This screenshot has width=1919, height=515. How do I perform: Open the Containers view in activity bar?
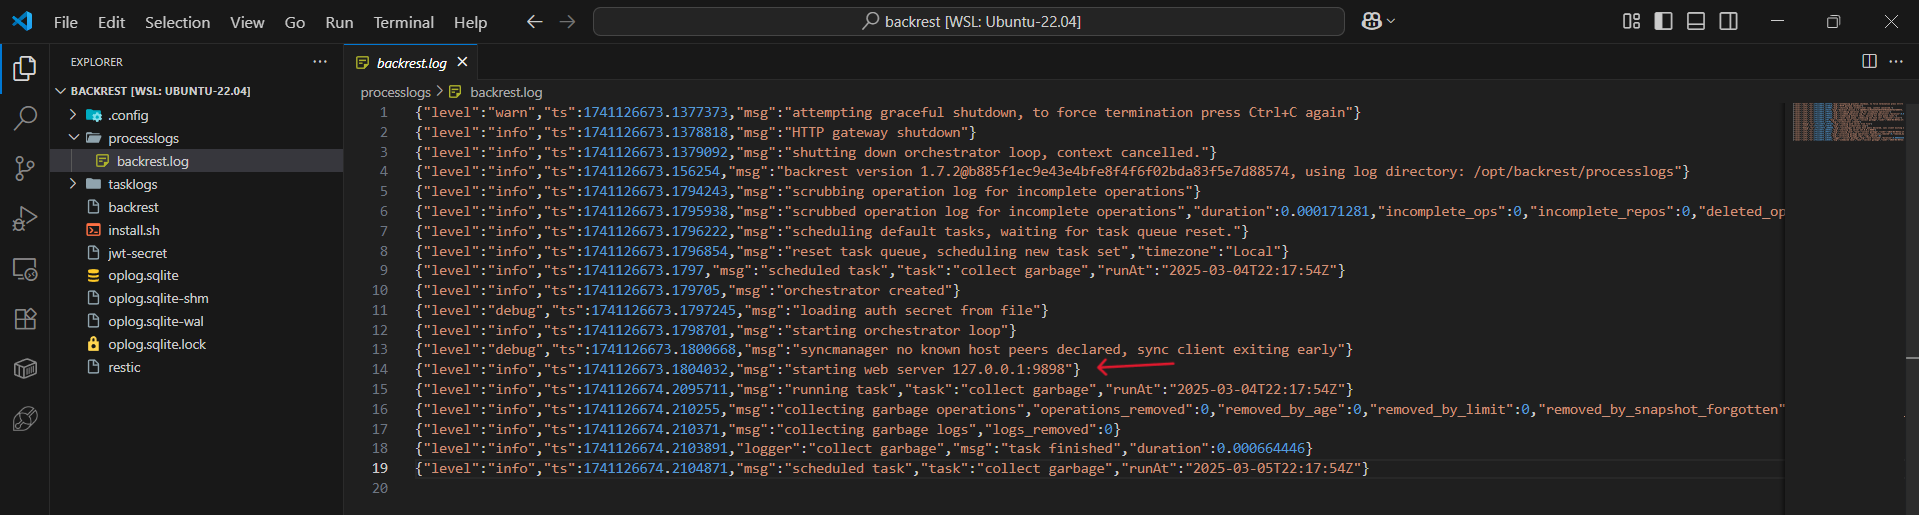point(25,369)
